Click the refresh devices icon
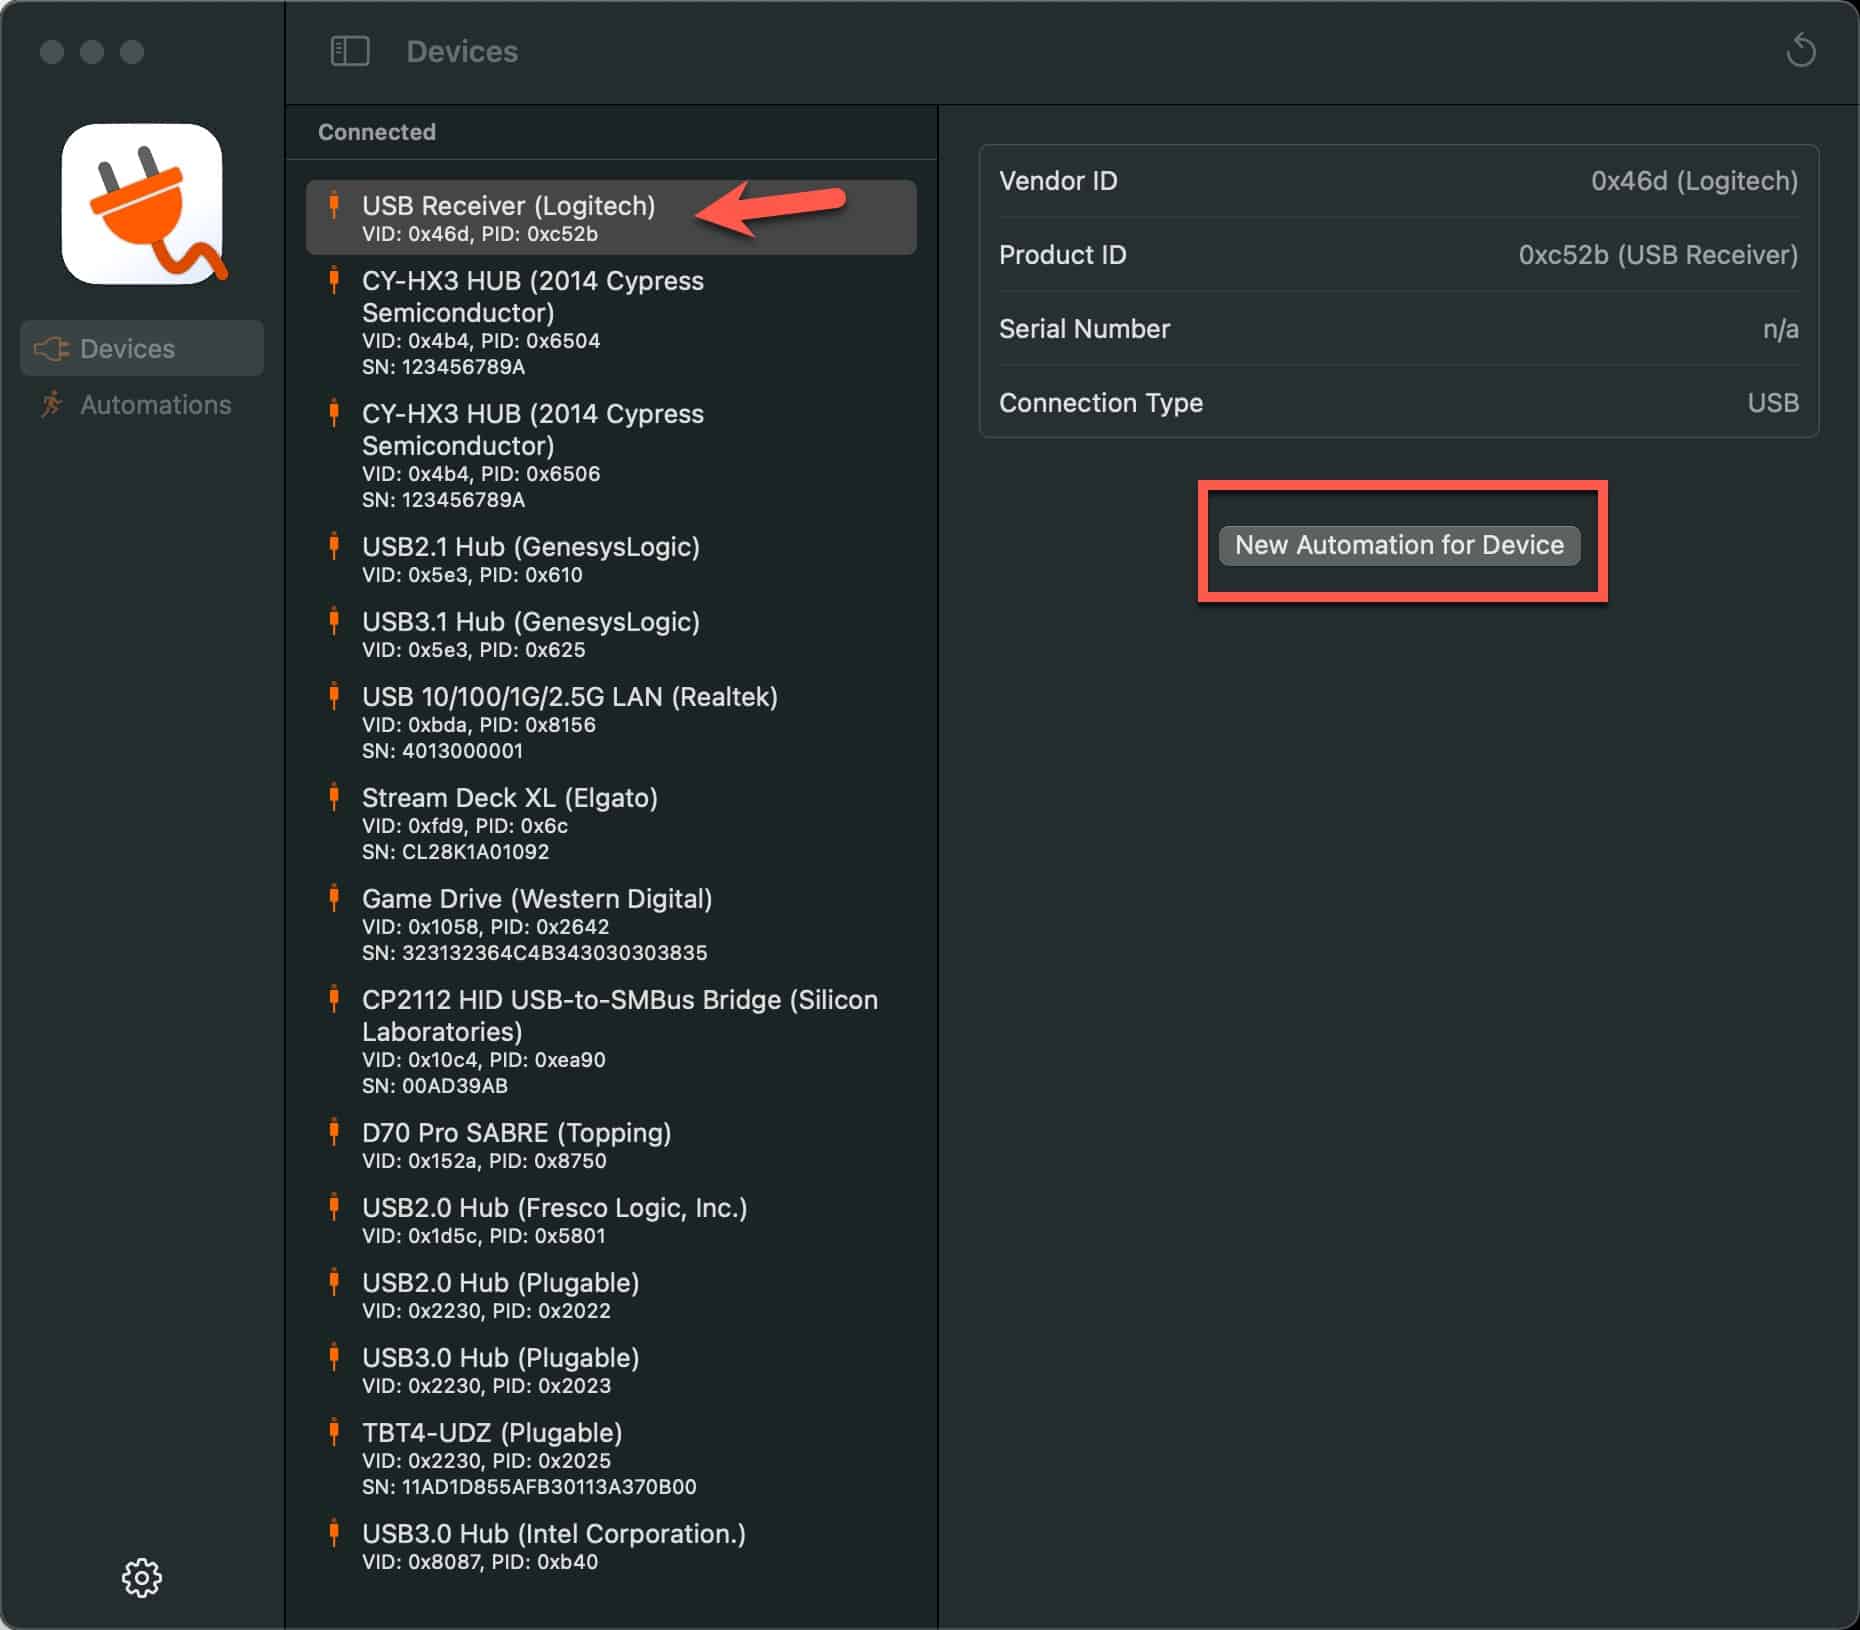The height and width of the screenshot is (1630, 1860). (x=1801, y=50)
